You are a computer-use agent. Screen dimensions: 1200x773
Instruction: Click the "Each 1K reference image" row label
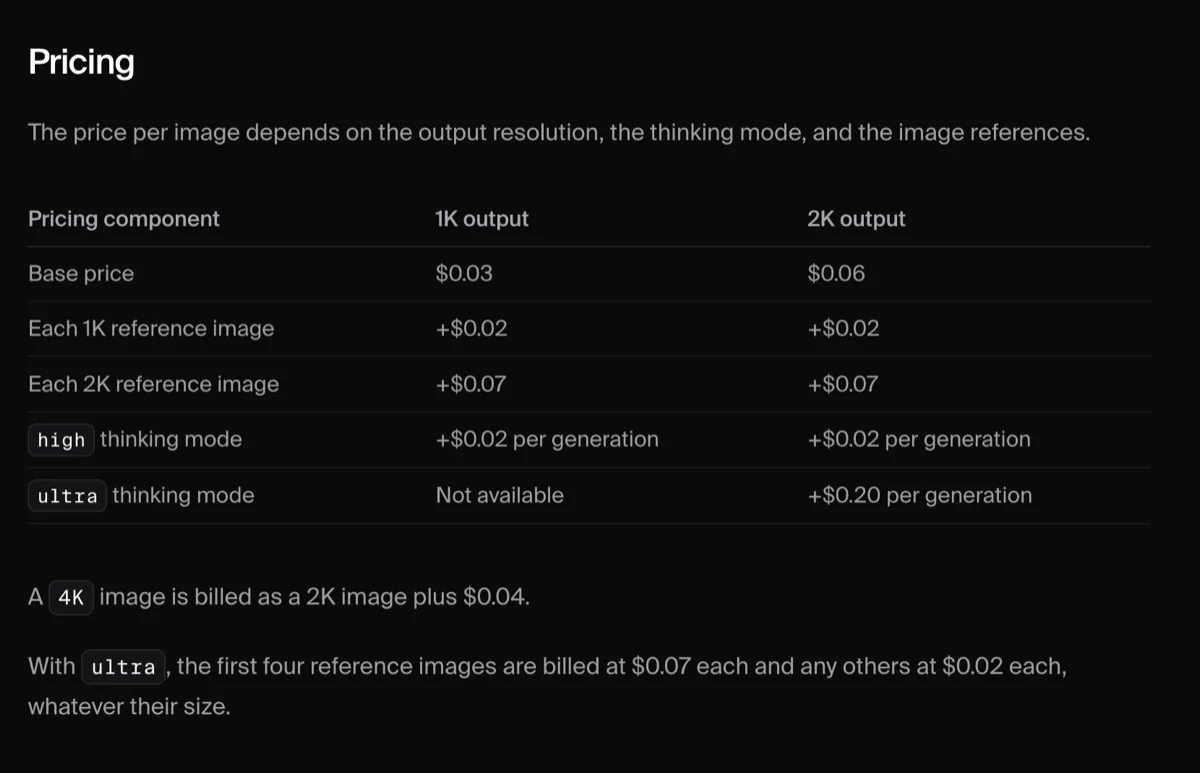pos(151,329)
